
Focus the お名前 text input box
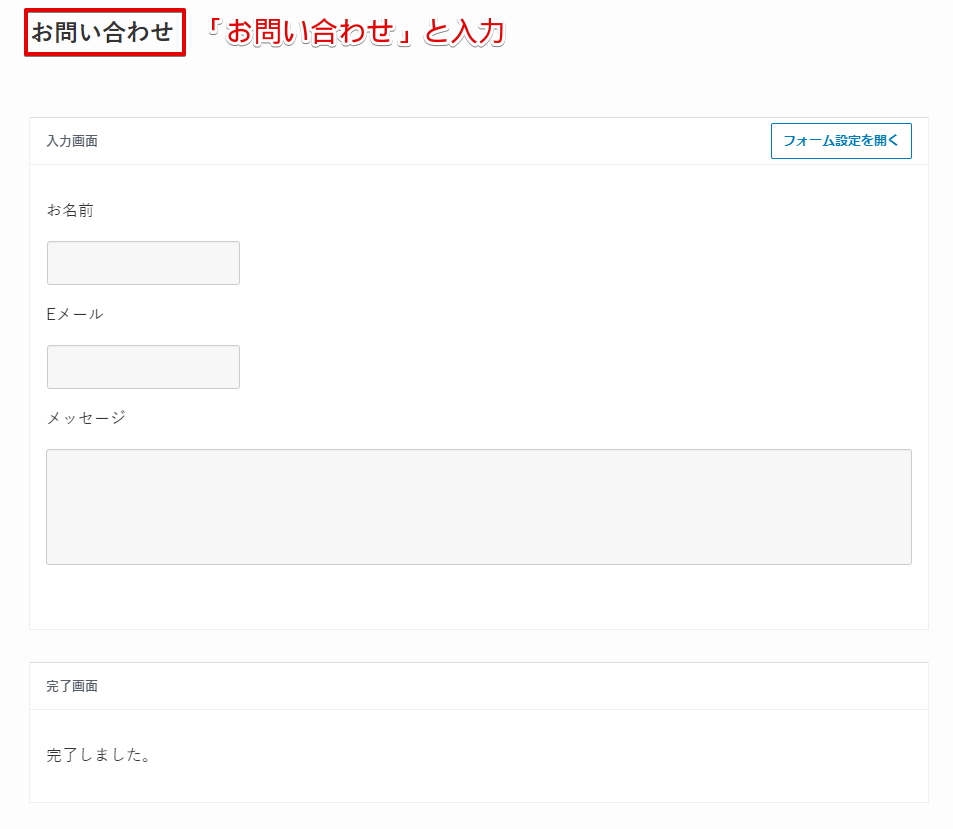[143, 263]
